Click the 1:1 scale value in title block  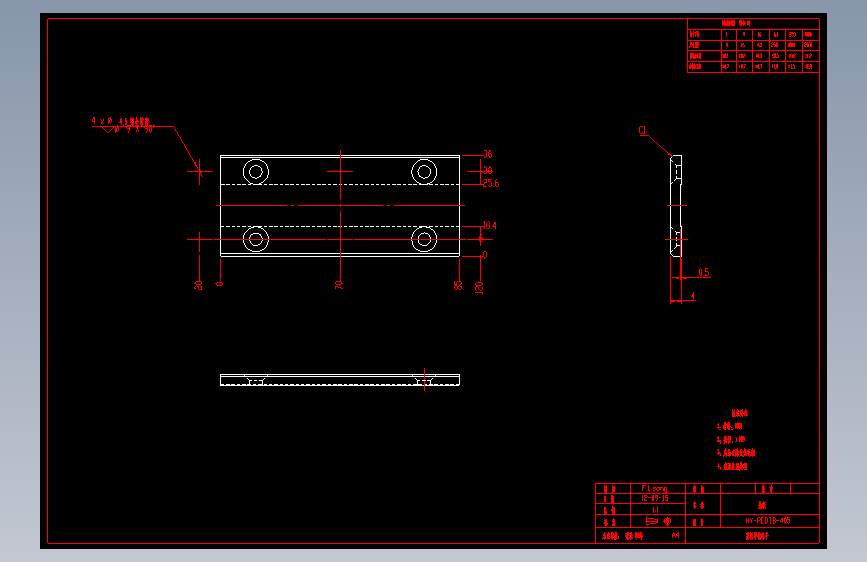[655, 510]
